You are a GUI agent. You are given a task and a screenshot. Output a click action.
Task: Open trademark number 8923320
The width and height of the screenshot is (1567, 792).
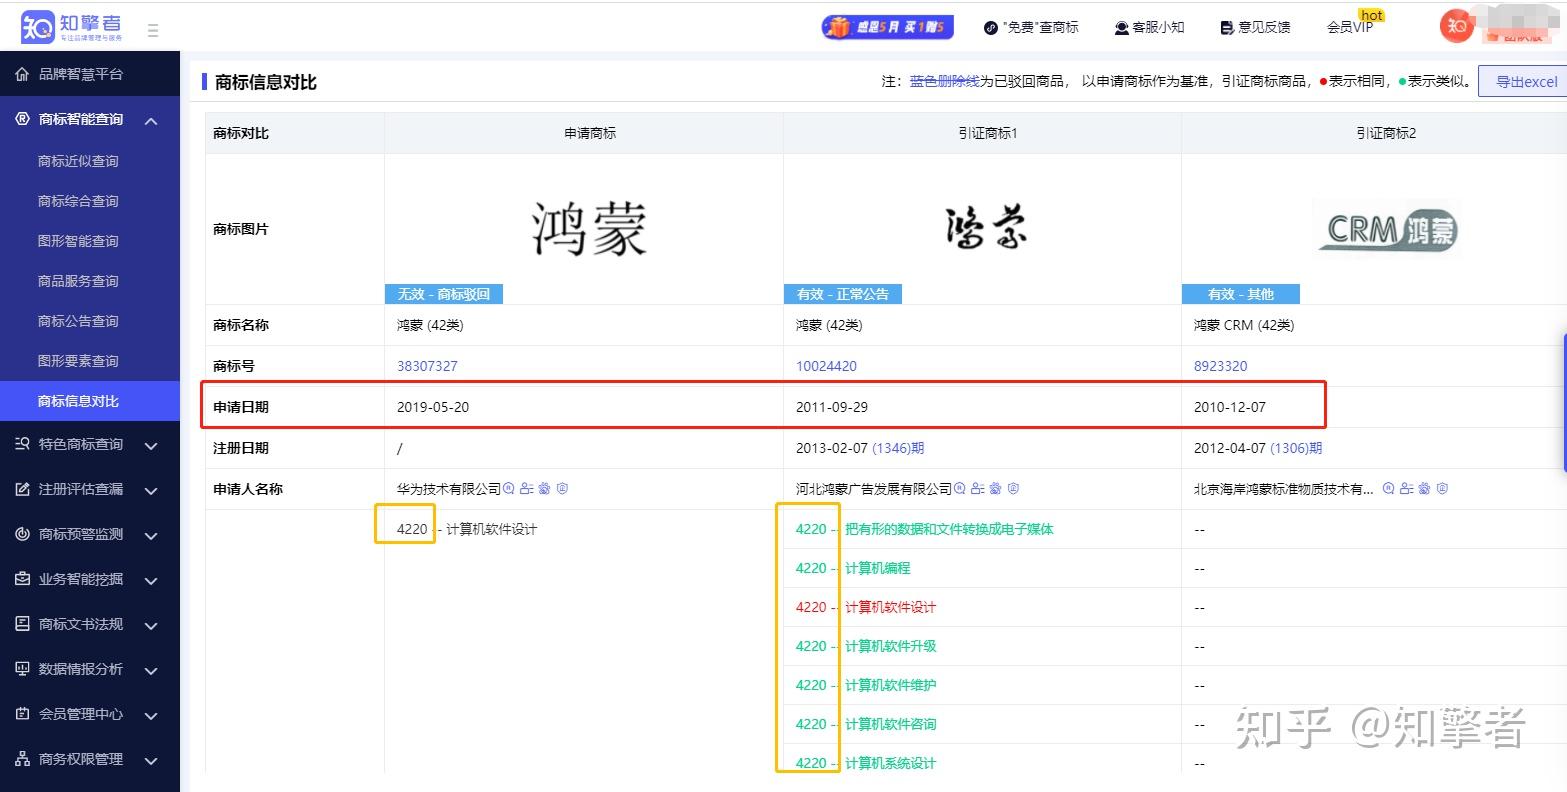[1221, 366]
